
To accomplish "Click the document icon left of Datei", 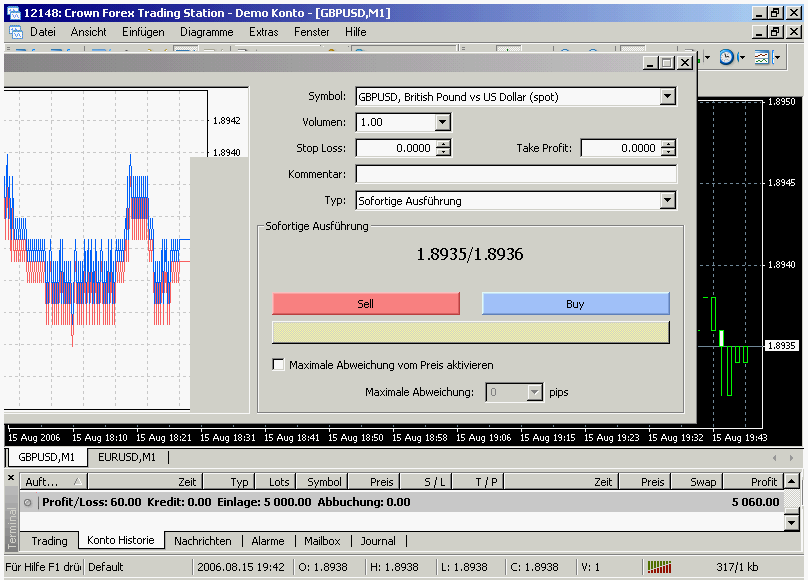I will click(x=15, y=32).
